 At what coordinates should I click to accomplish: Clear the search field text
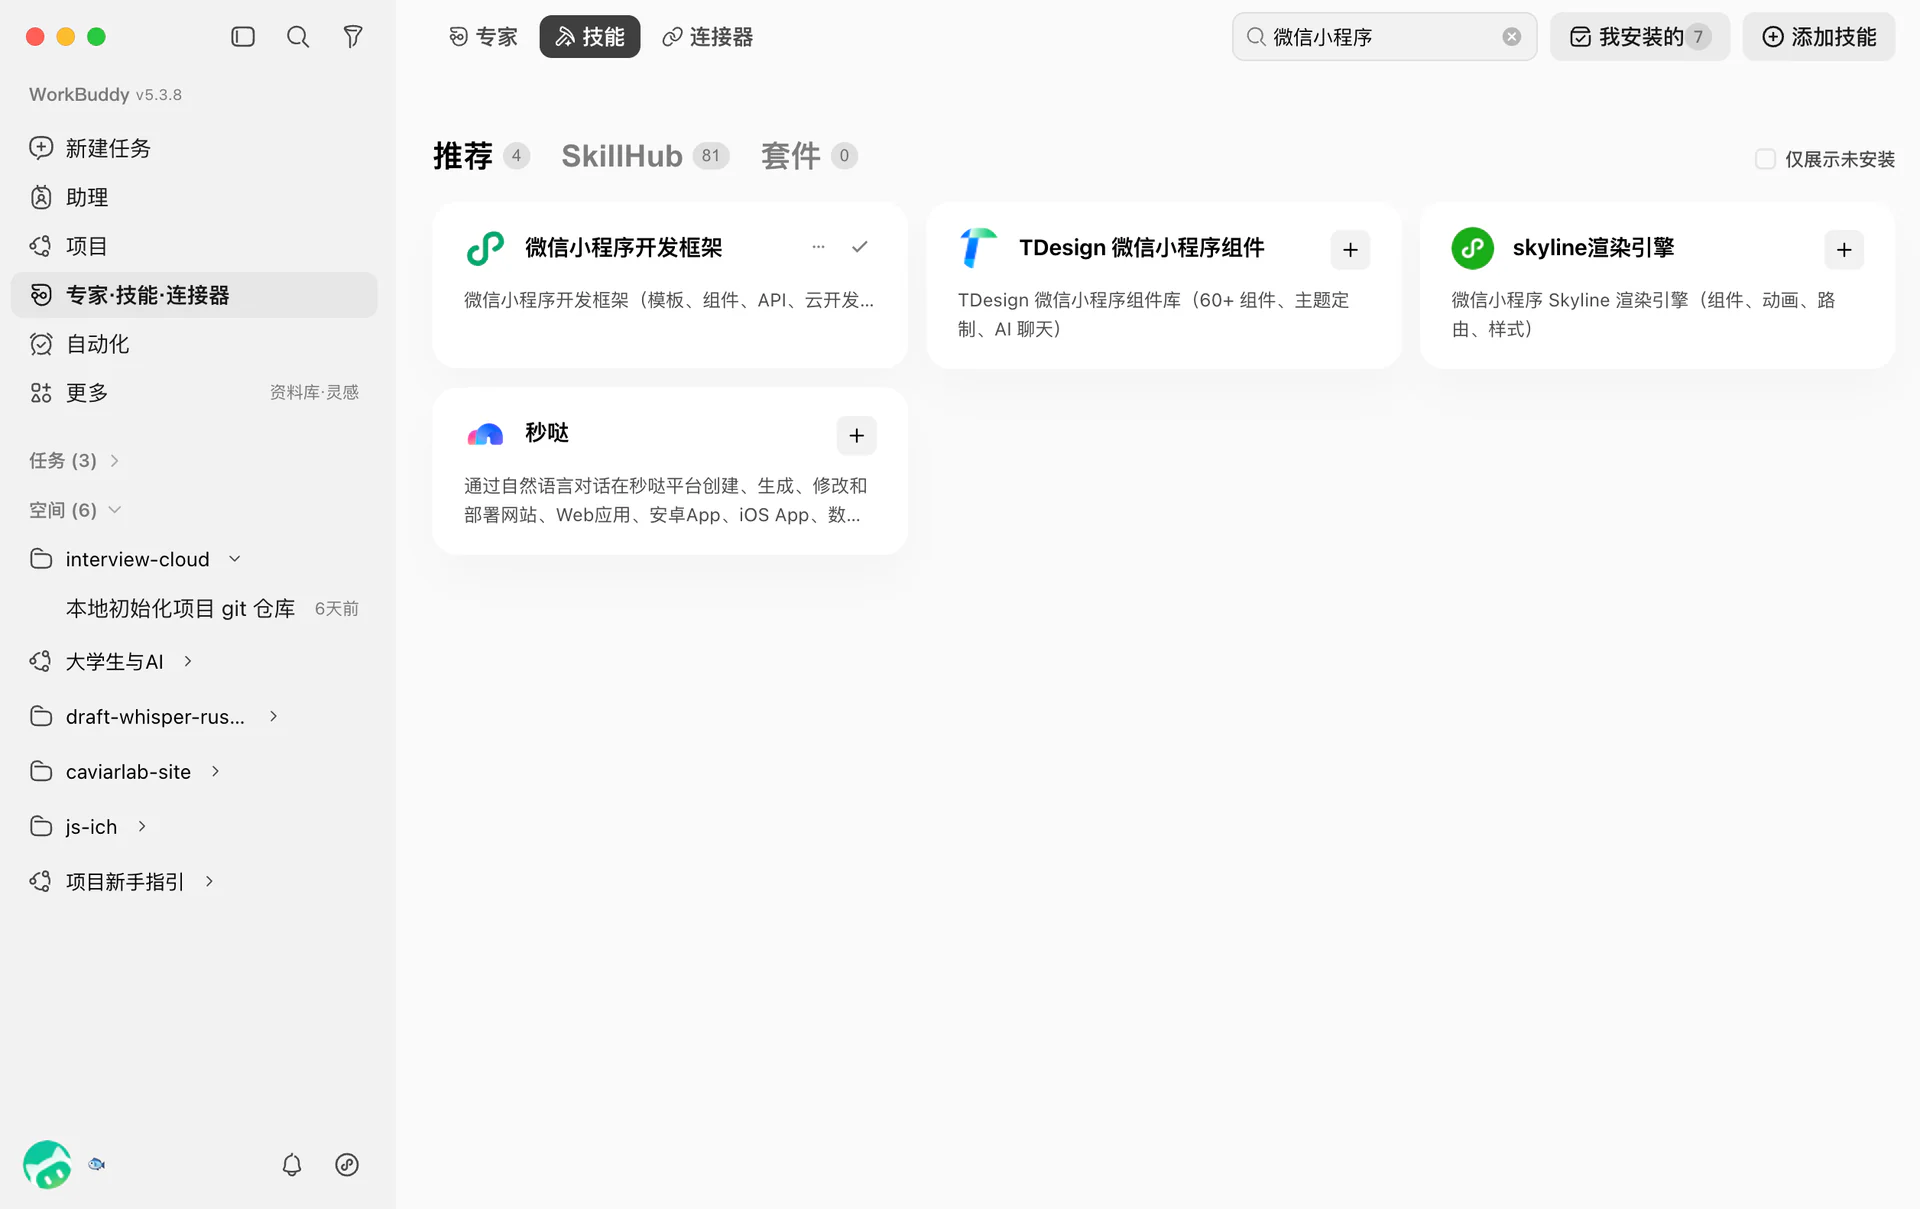coord(1511,37)
